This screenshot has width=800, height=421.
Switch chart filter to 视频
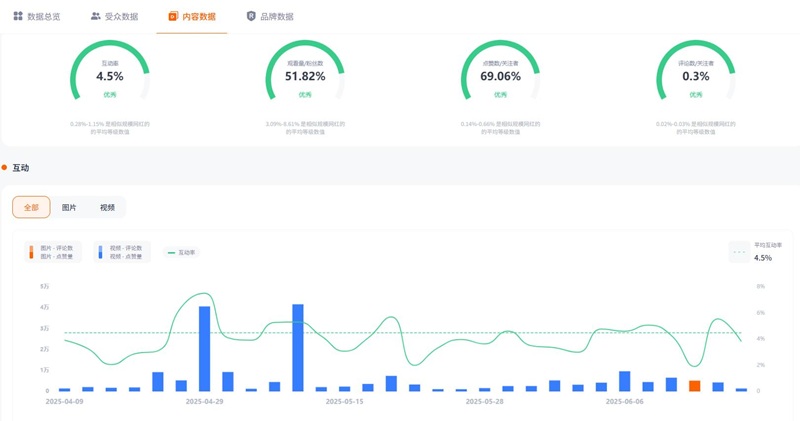coord(107,207)
